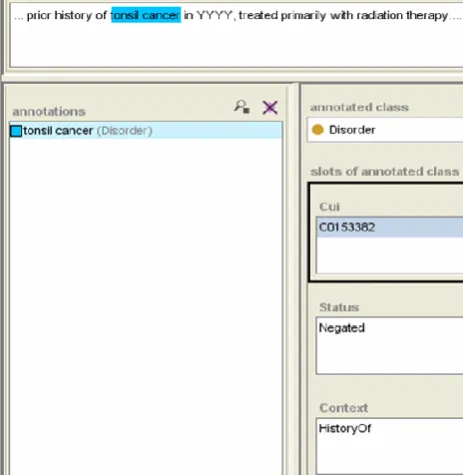This screenshot has width=463, height=475.
Task: Delete annotation with the purple X icon
Action: tap(270, 107)
